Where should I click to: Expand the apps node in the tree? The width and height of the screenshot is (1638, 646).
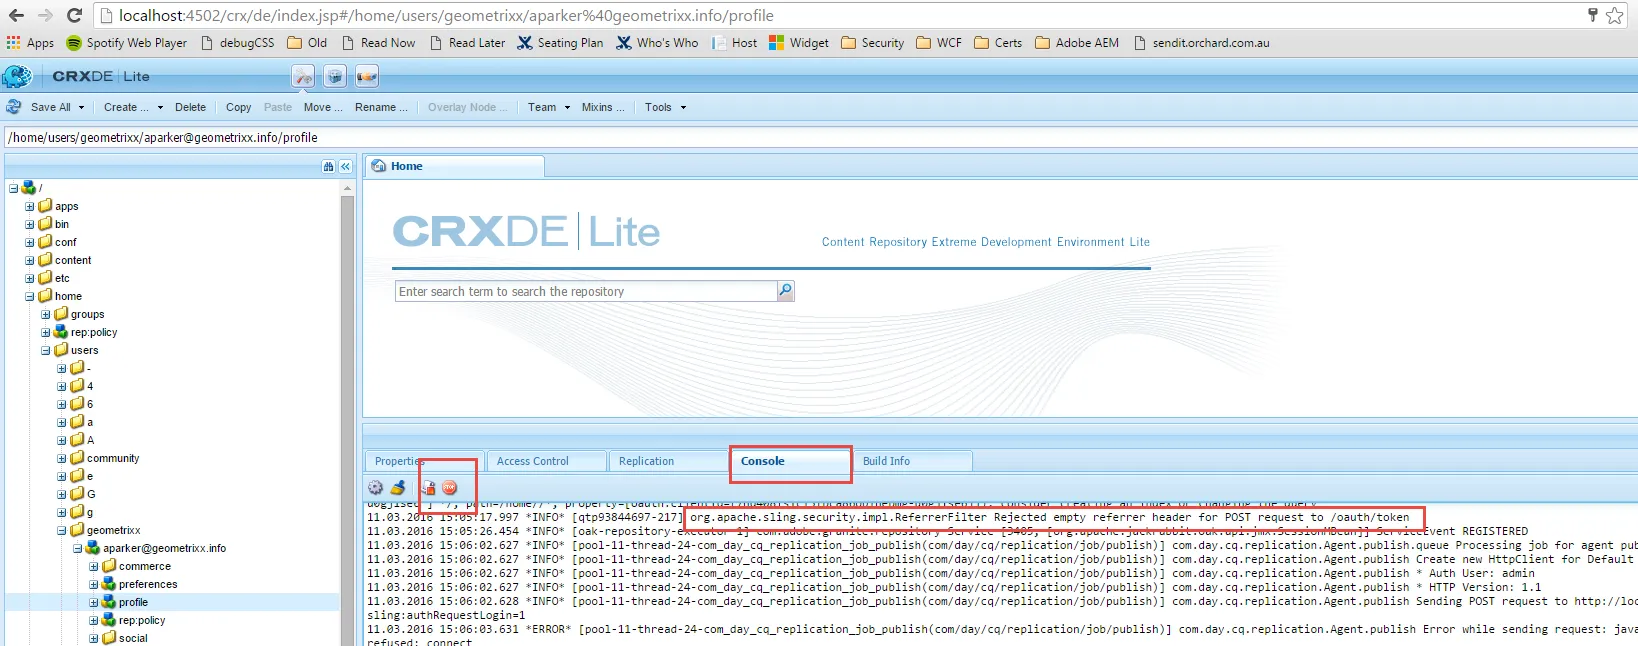tap(30, 207)
